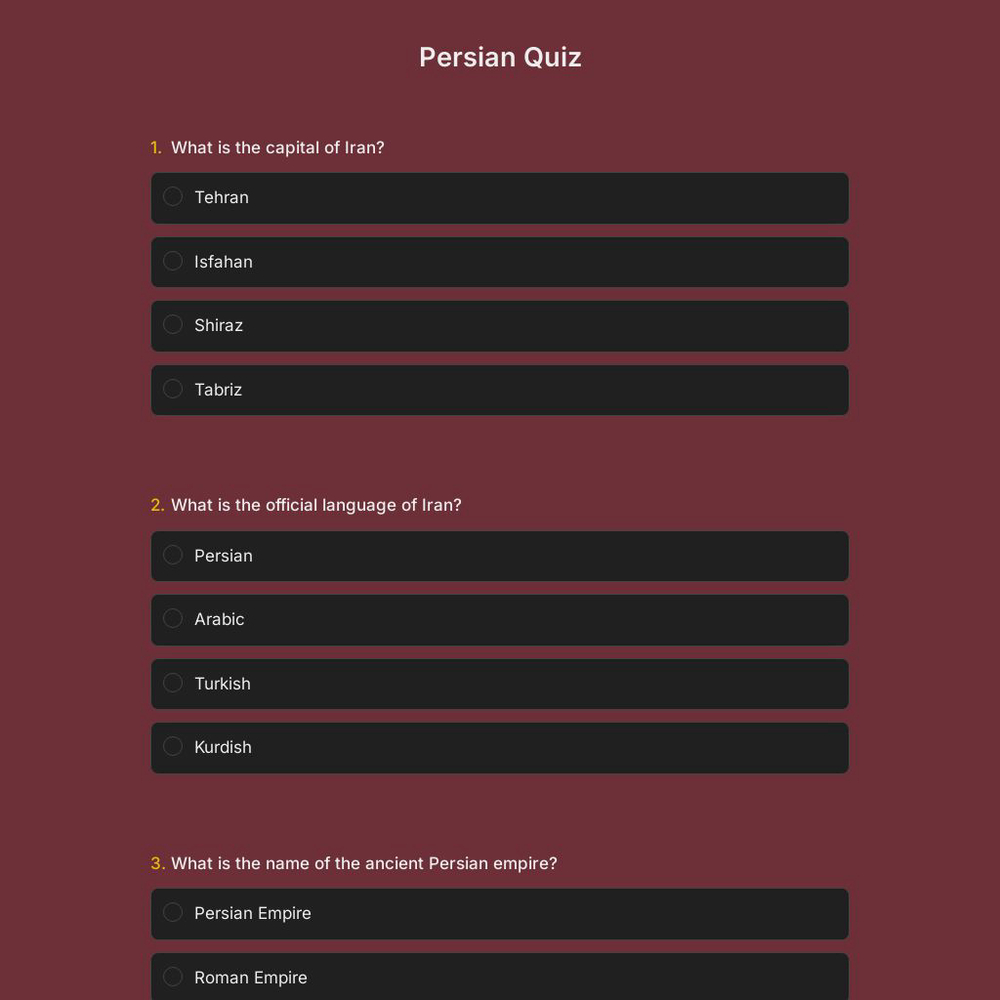Select Persian Empire for question three
Viewport: 1000px width, 1000px height.
click(172, 912)
